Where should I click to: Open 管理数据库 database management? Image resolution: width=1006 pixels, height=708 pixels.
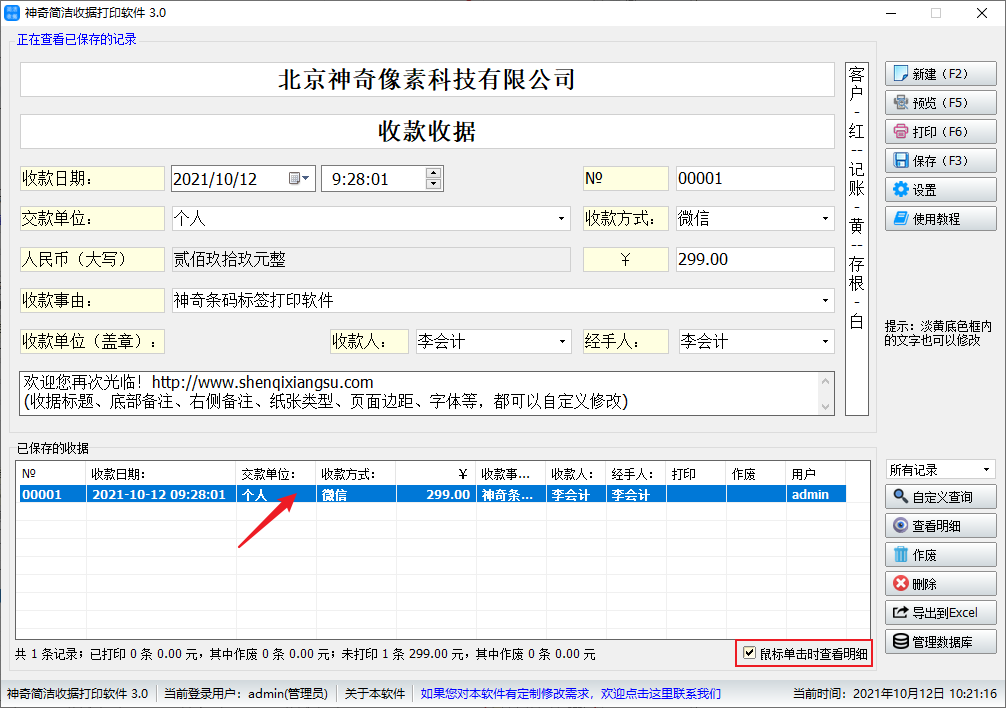pos(940,642)
